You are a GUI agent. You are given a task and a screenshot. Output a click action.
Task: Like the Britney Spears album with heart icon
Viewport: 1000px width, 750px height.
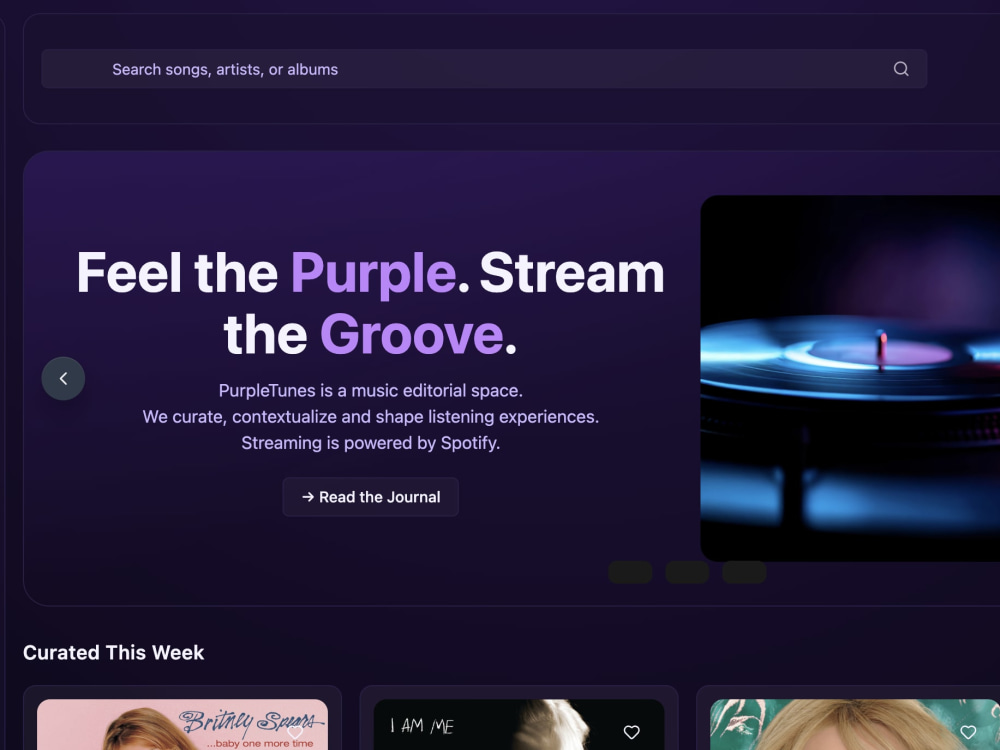pyautogui.click(x=295, y=732)
